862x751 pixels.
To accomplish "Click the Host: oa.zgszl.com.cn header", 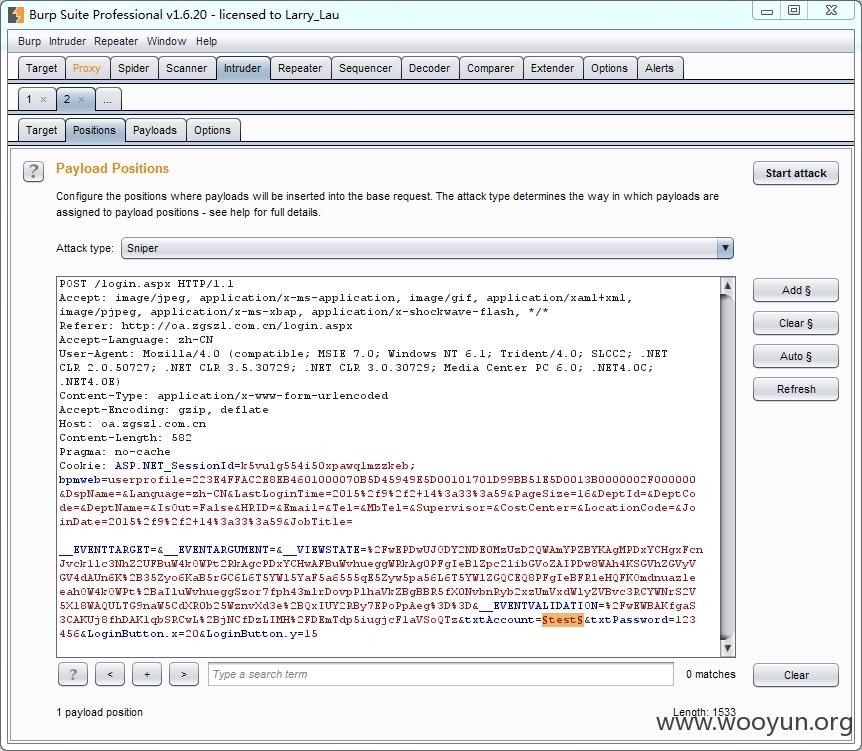I will (x=132, y=424).
